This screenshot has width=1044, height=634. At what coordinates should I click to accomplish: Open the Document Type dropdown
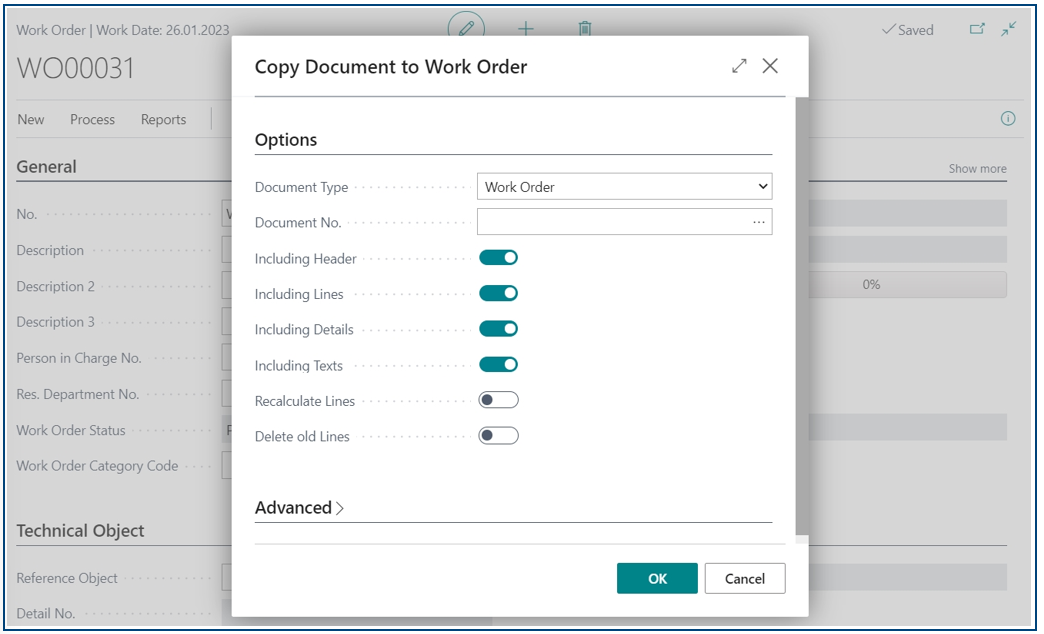(x=625, y=186)
